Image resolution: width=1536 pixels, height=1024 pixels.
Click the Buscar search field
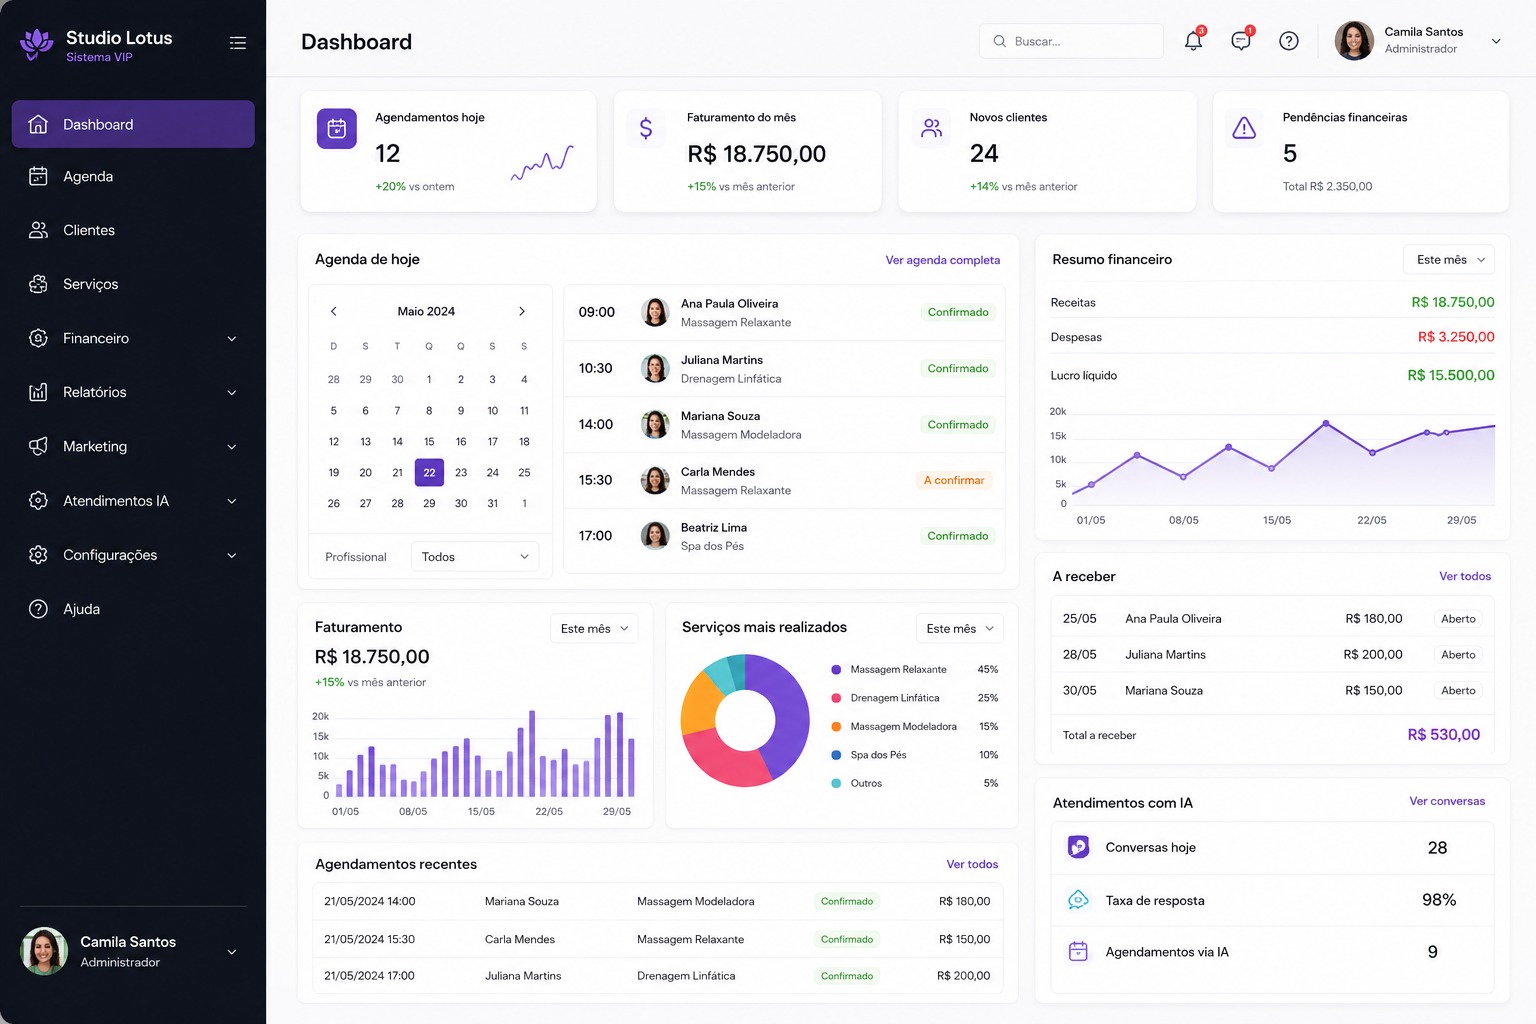tap(1071, 41)
